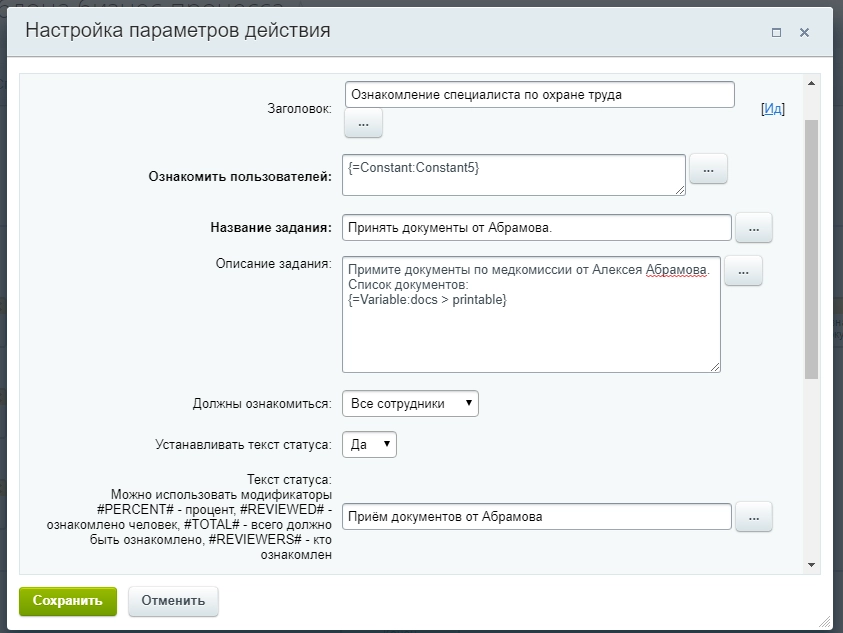Expand the Ознакомить пользователей resize handle
Screen dimensions: 843x633
(682, 192)
